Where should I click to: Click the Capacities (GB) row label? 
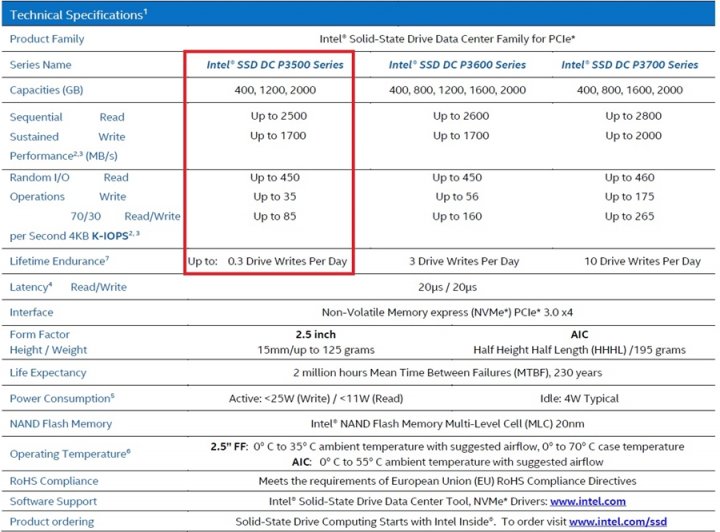pos(46,90)
